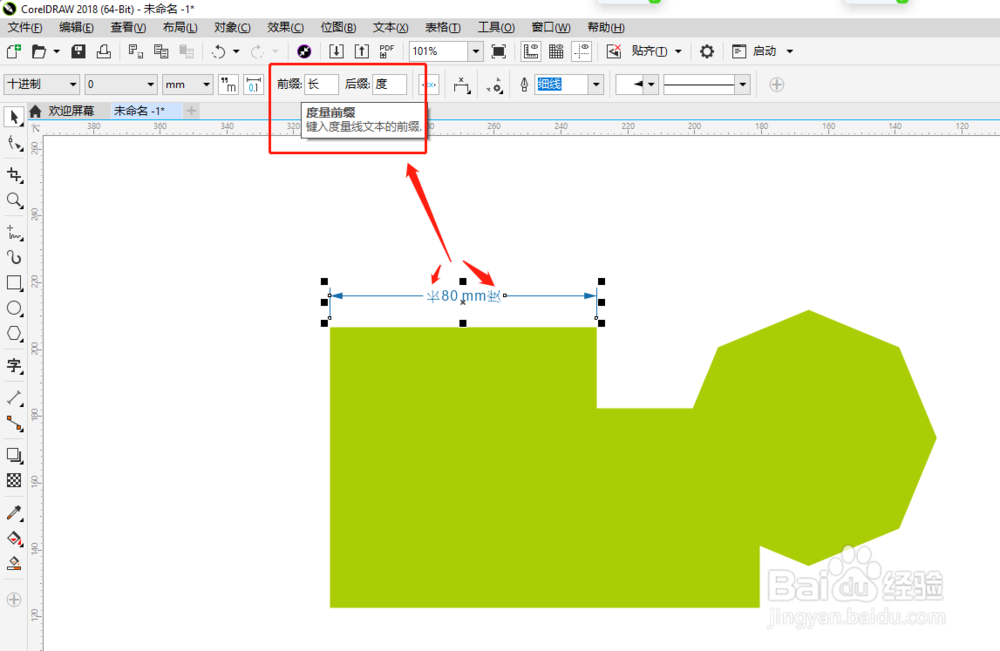1000x651 pixels.
Task: Click the Full-screen preview icon
Action: click(499, 52)
